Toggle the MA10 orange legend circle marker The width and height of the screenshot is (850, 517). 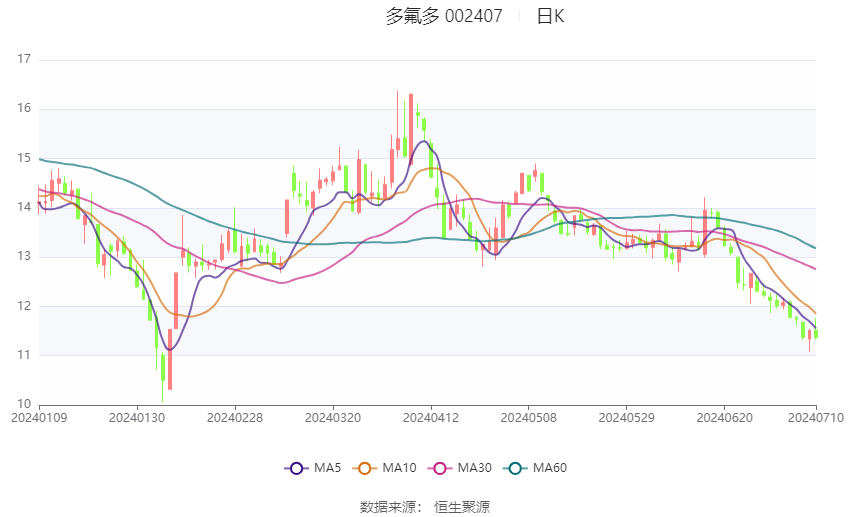pyautogui.click(x=364, y=467)
